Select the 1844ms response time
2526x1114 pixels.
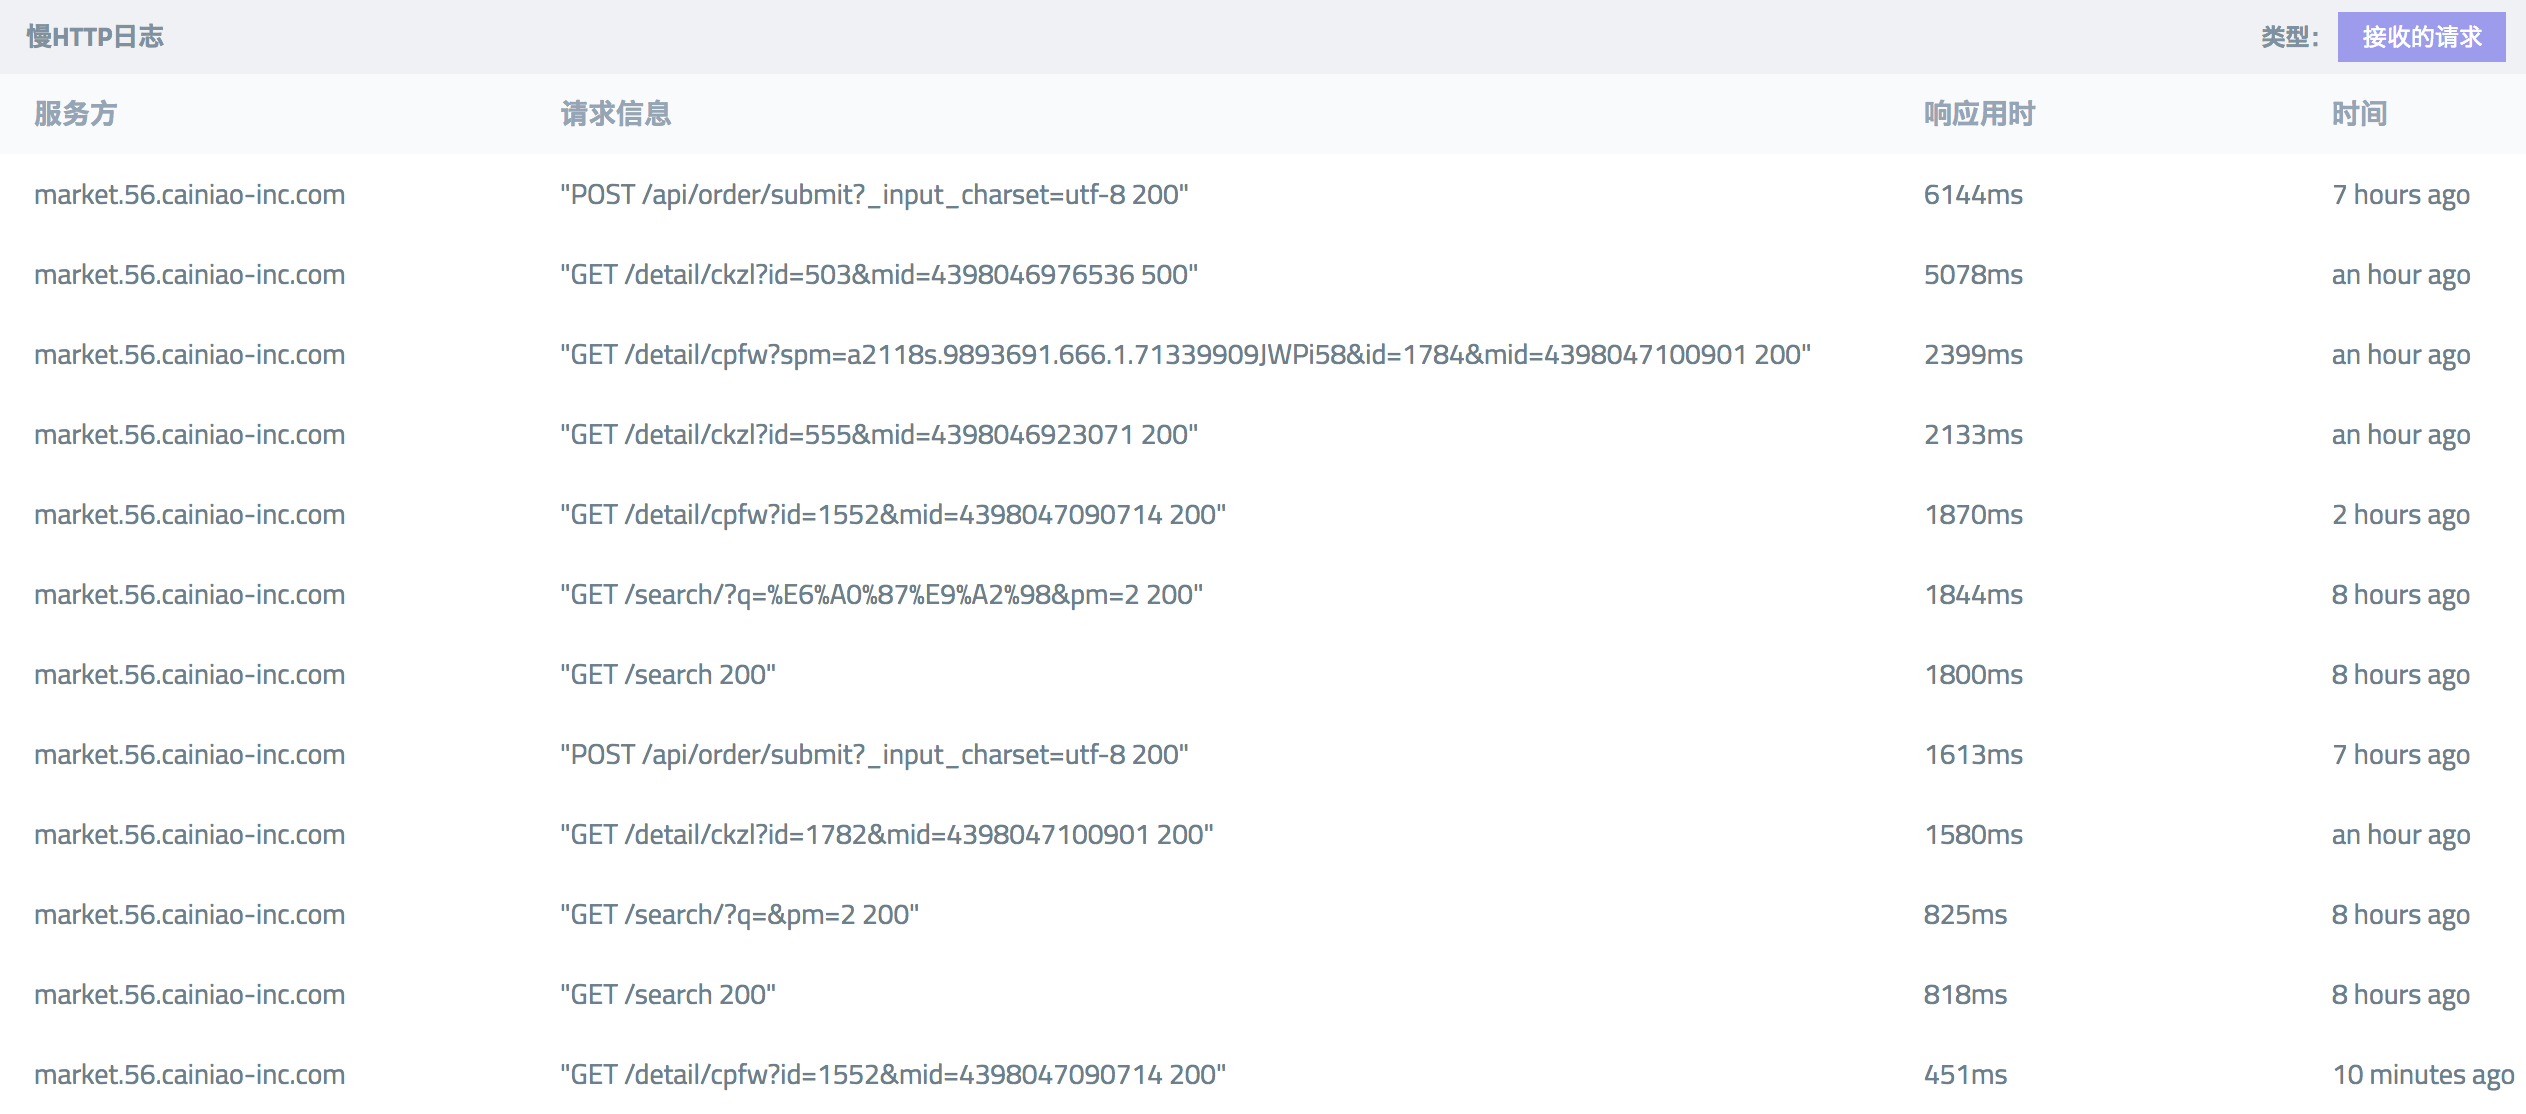pyautogui.click(x=1973, y=594)
